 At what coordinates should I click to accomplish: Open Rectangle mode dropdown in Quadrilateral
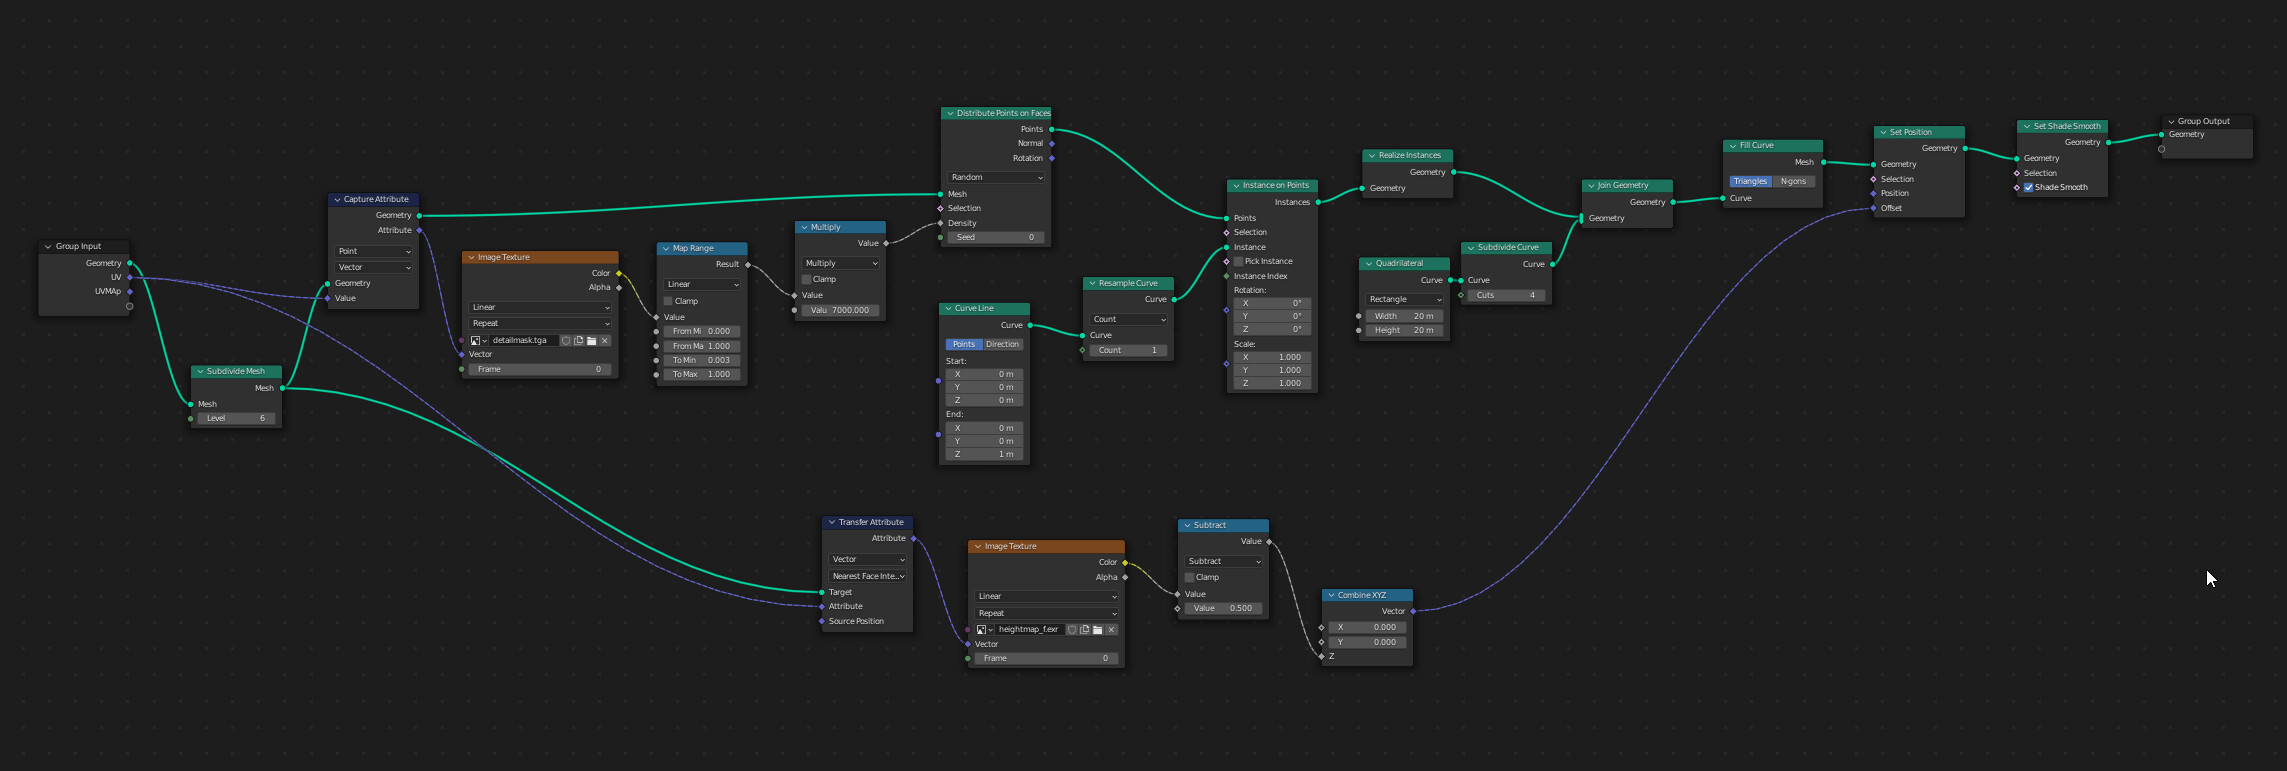(1405, 299)
